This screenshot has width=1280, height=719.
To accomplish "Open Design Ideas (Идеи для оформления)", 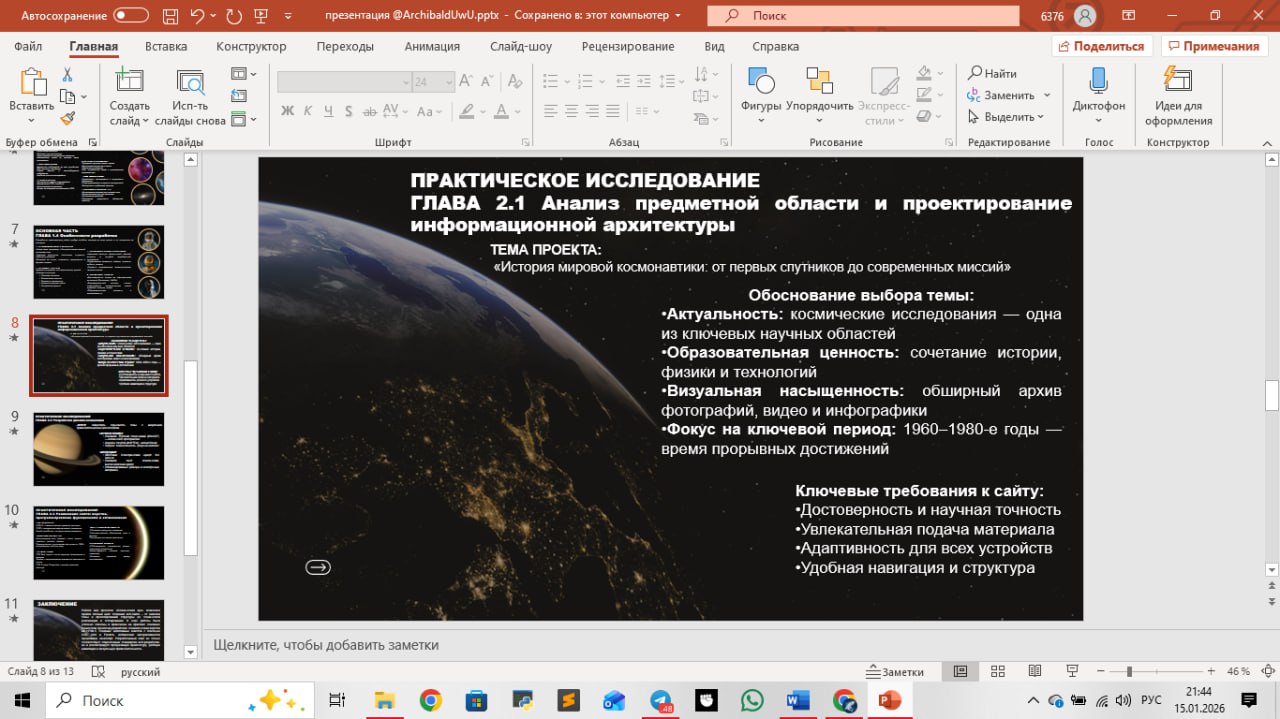I will click(1178, 98).
